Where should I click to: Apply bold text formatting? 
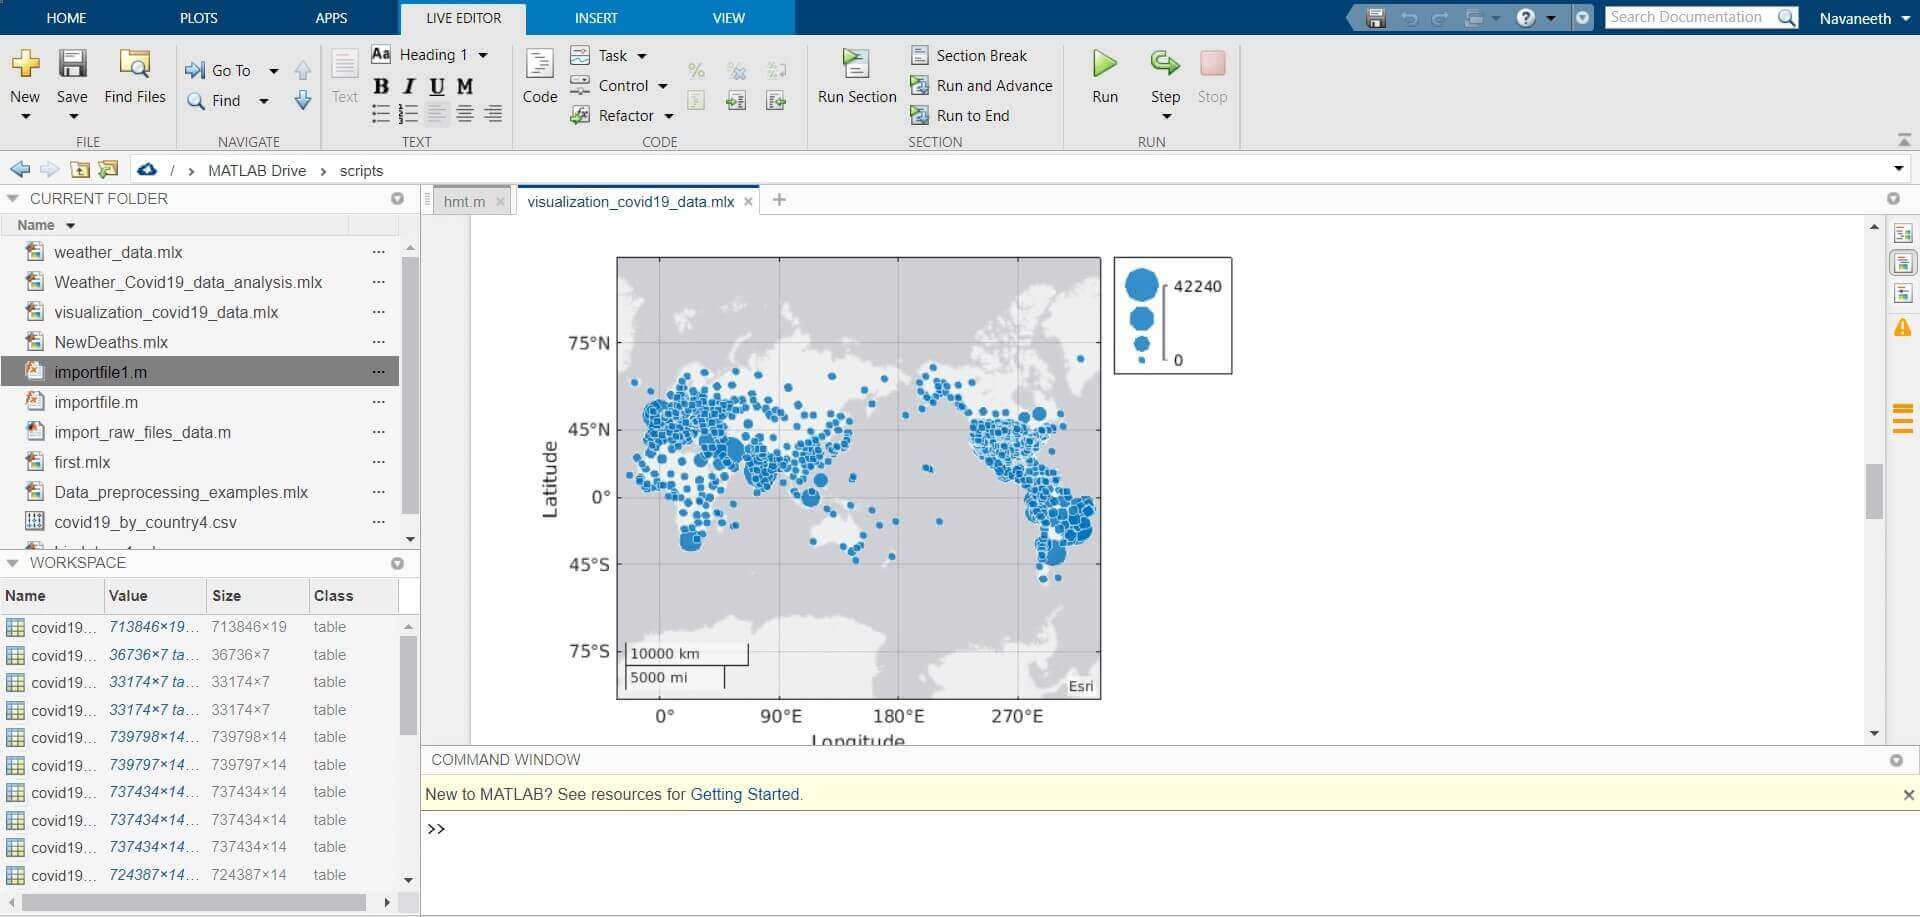381,87
